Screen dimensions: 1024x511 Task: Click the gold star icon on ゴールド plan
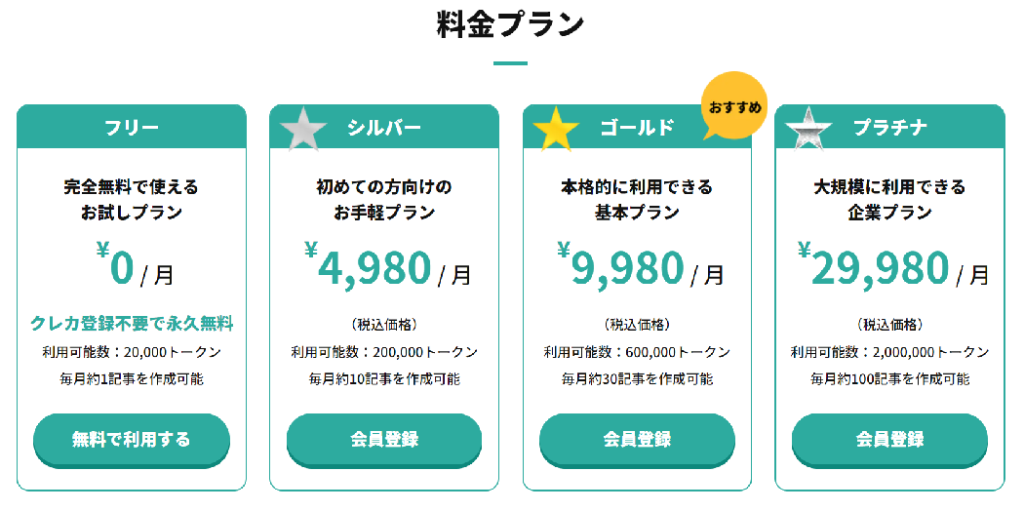coord(556,129)
